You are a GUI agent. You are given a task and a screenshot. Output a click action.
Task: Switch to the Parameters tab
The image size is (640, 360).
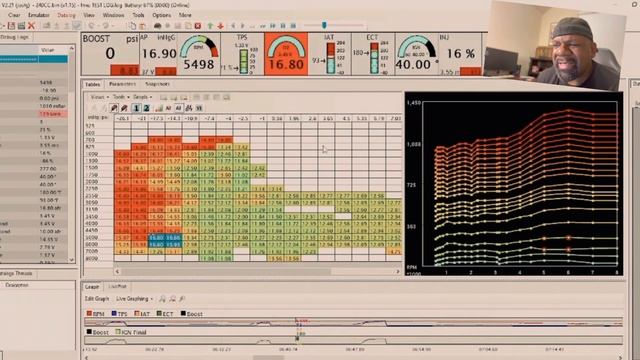122,84
